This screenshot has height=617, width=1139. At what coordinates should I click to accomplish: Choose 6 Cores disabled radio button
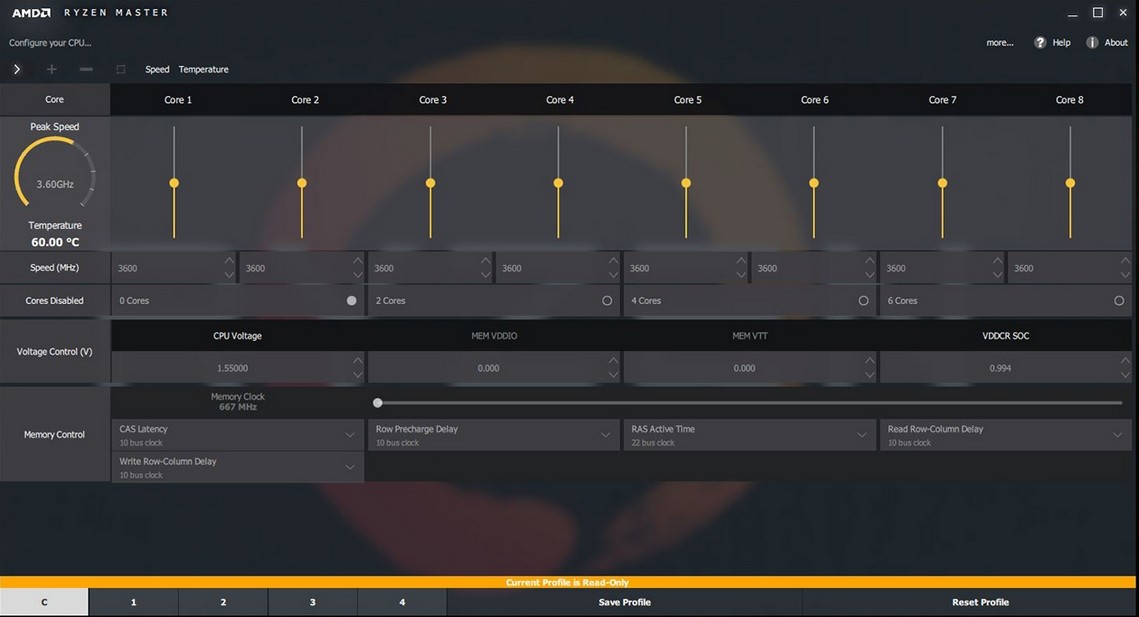click(x=1119, y=300)
